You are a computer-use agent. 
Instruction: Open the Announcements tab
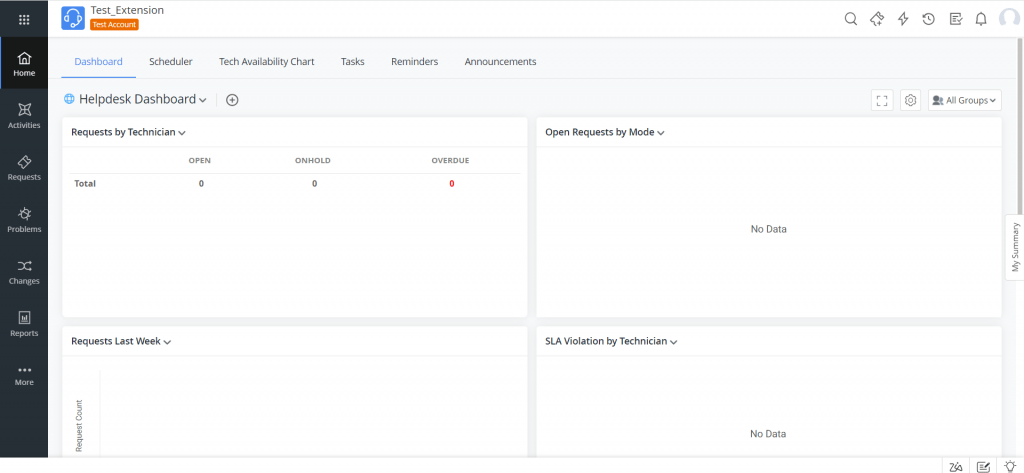click(x=500, y=61)
